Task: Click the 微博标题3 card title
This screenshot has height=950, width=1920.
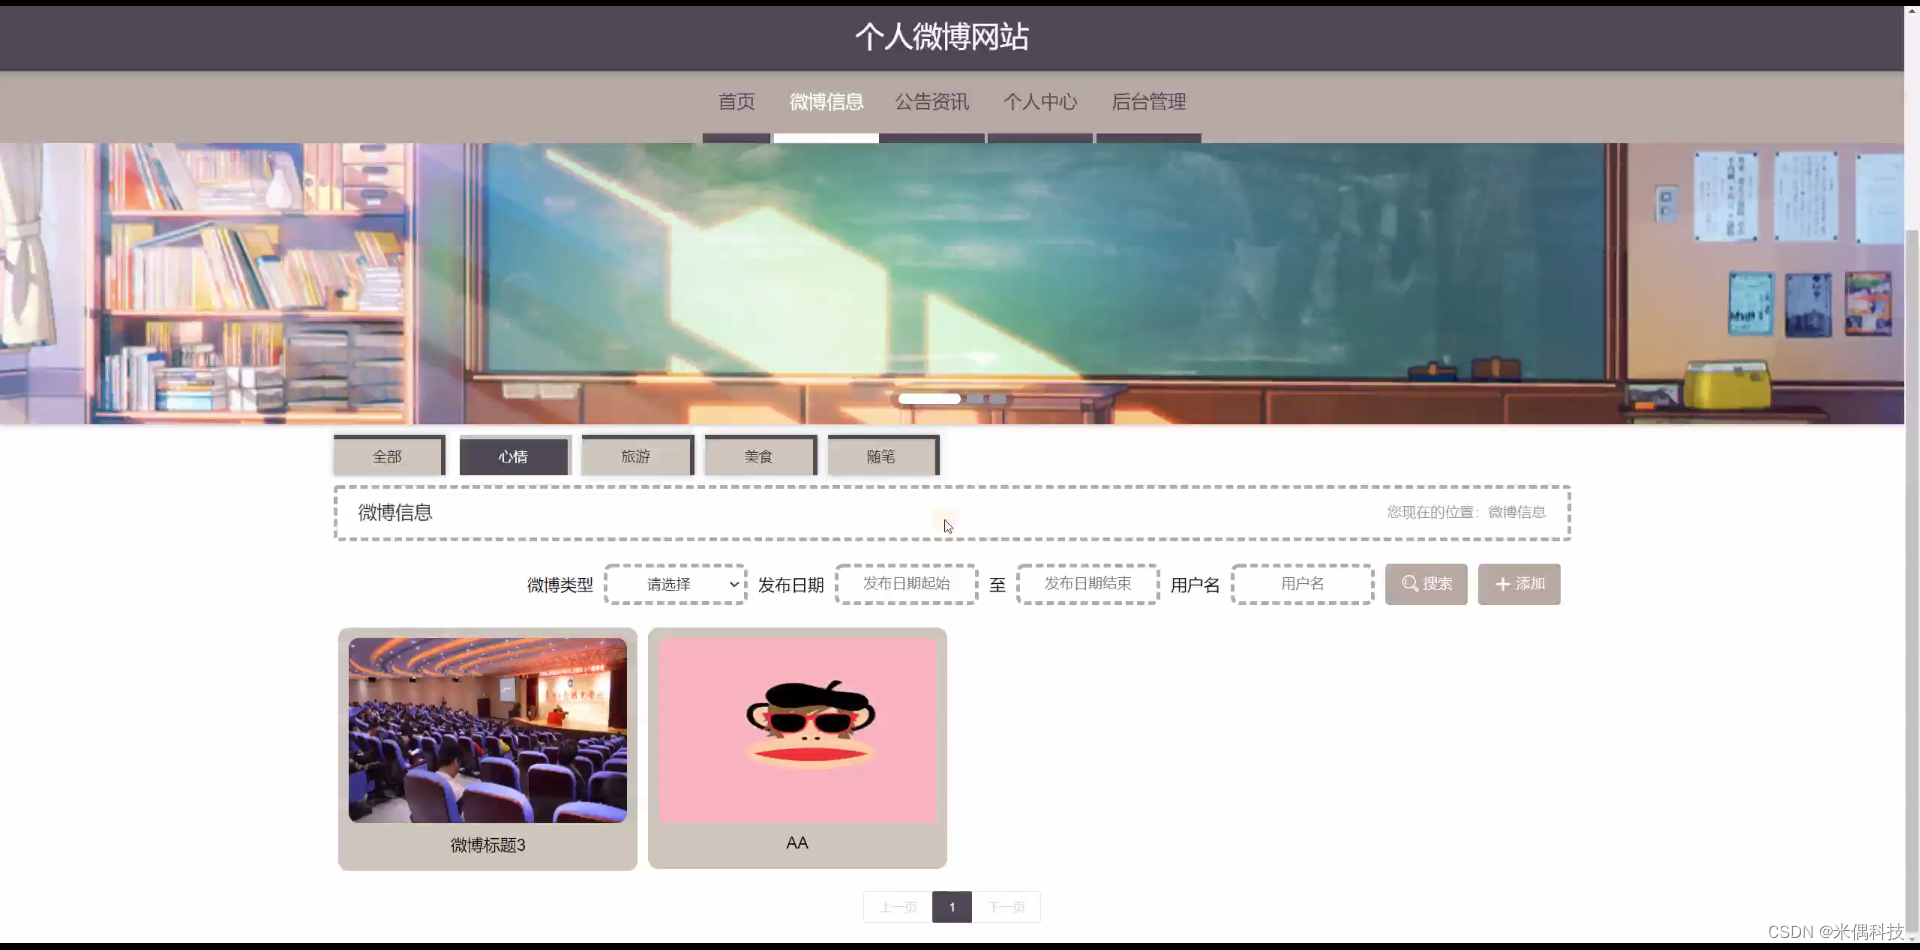Action: click(488, 845)
